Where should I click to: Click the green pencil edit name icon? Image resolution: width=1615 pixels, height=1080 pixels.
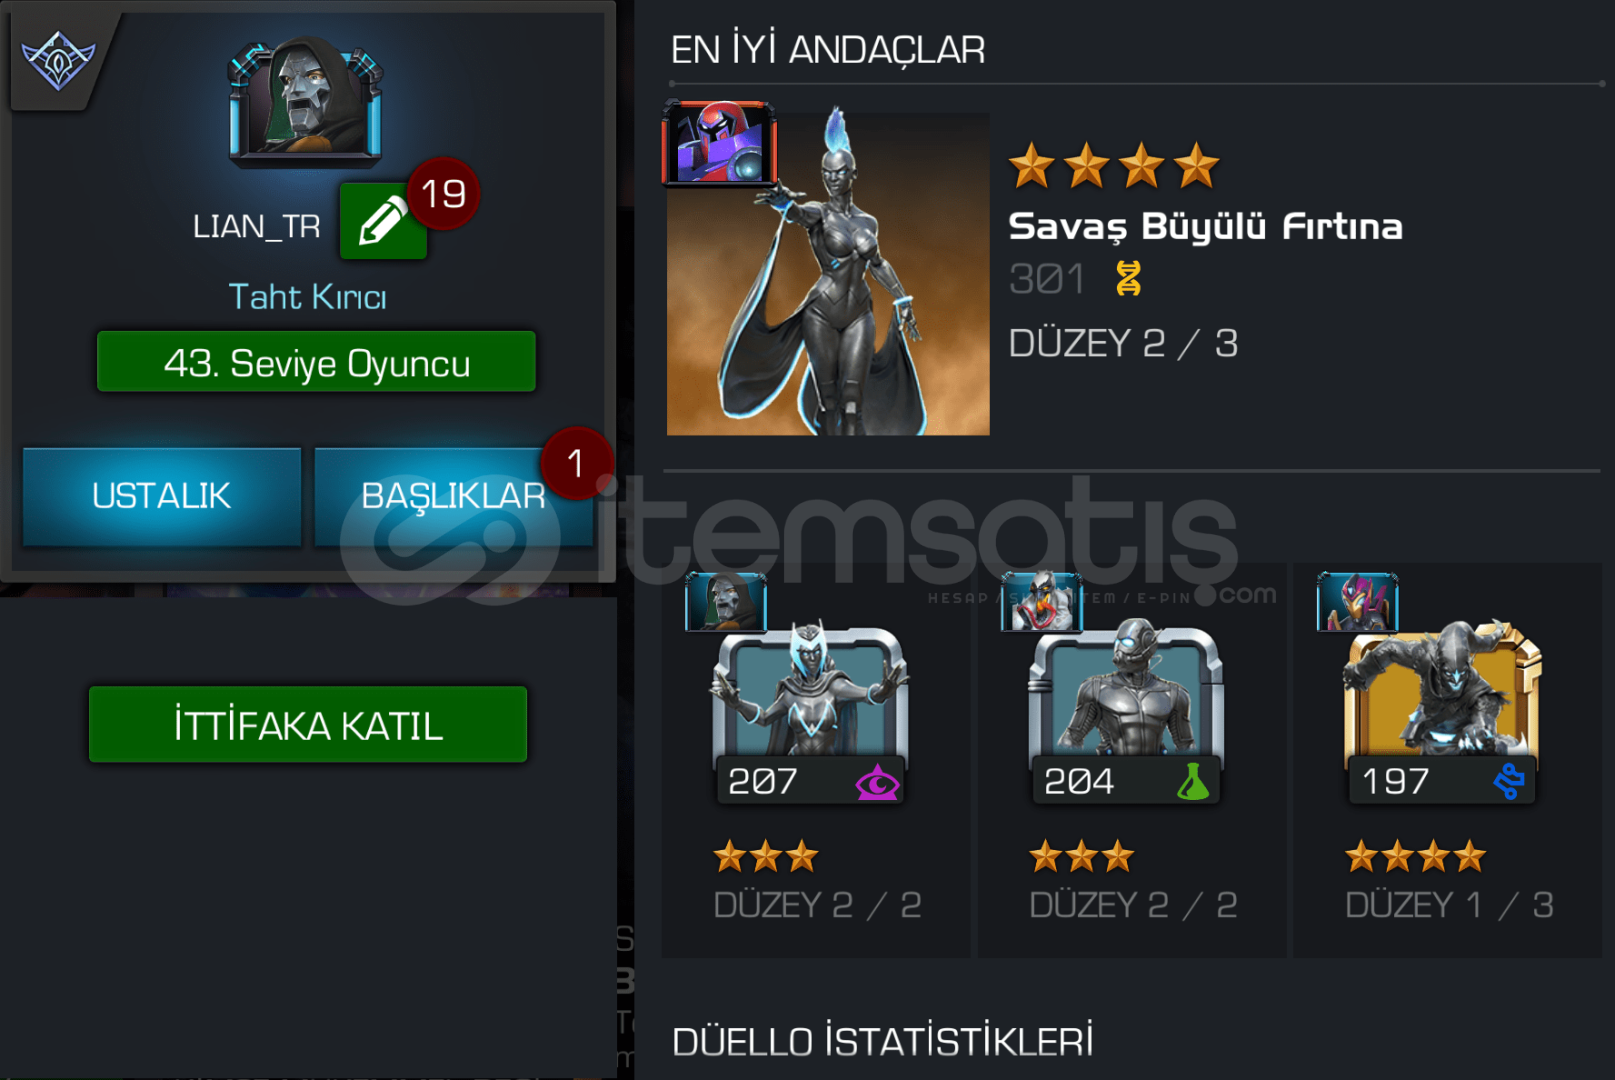(x=383, y=221)
